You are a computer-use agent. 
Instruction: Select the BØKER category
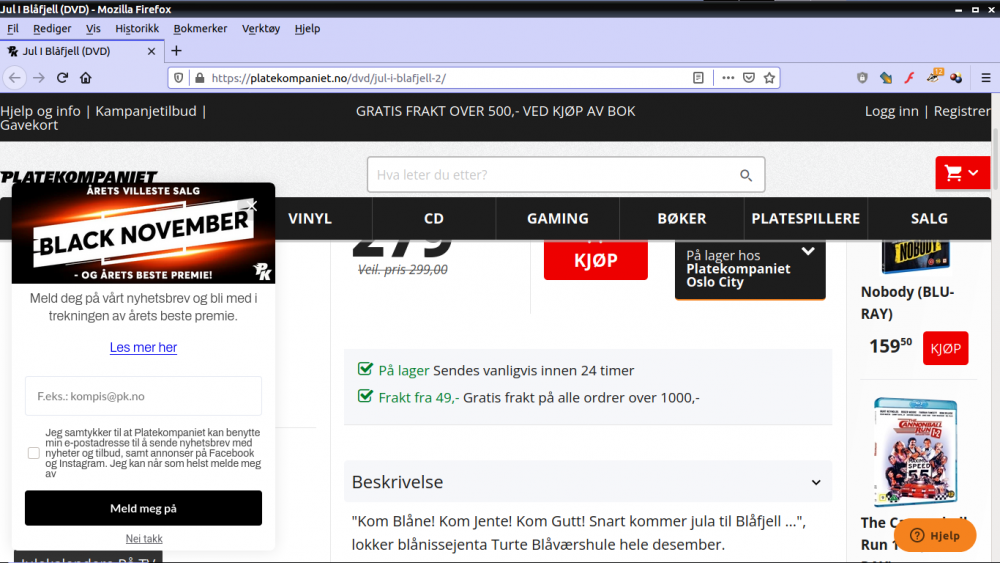pos(682,219)
